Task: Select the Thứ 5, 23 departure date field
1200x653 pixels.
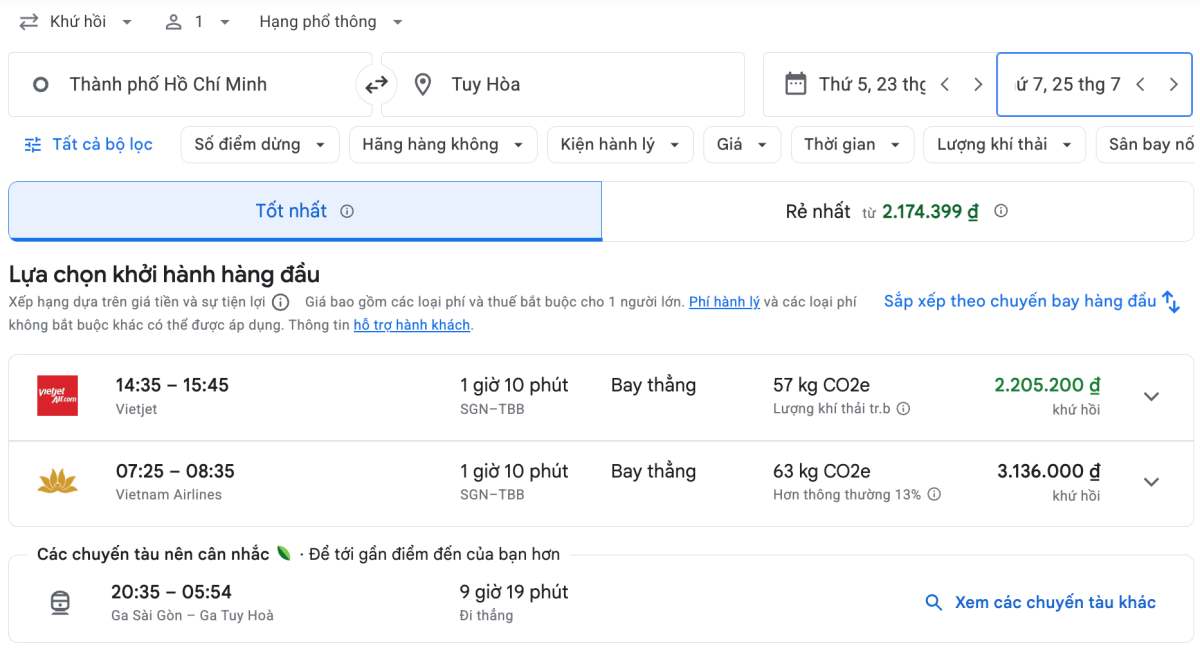Action: [871, 84]
